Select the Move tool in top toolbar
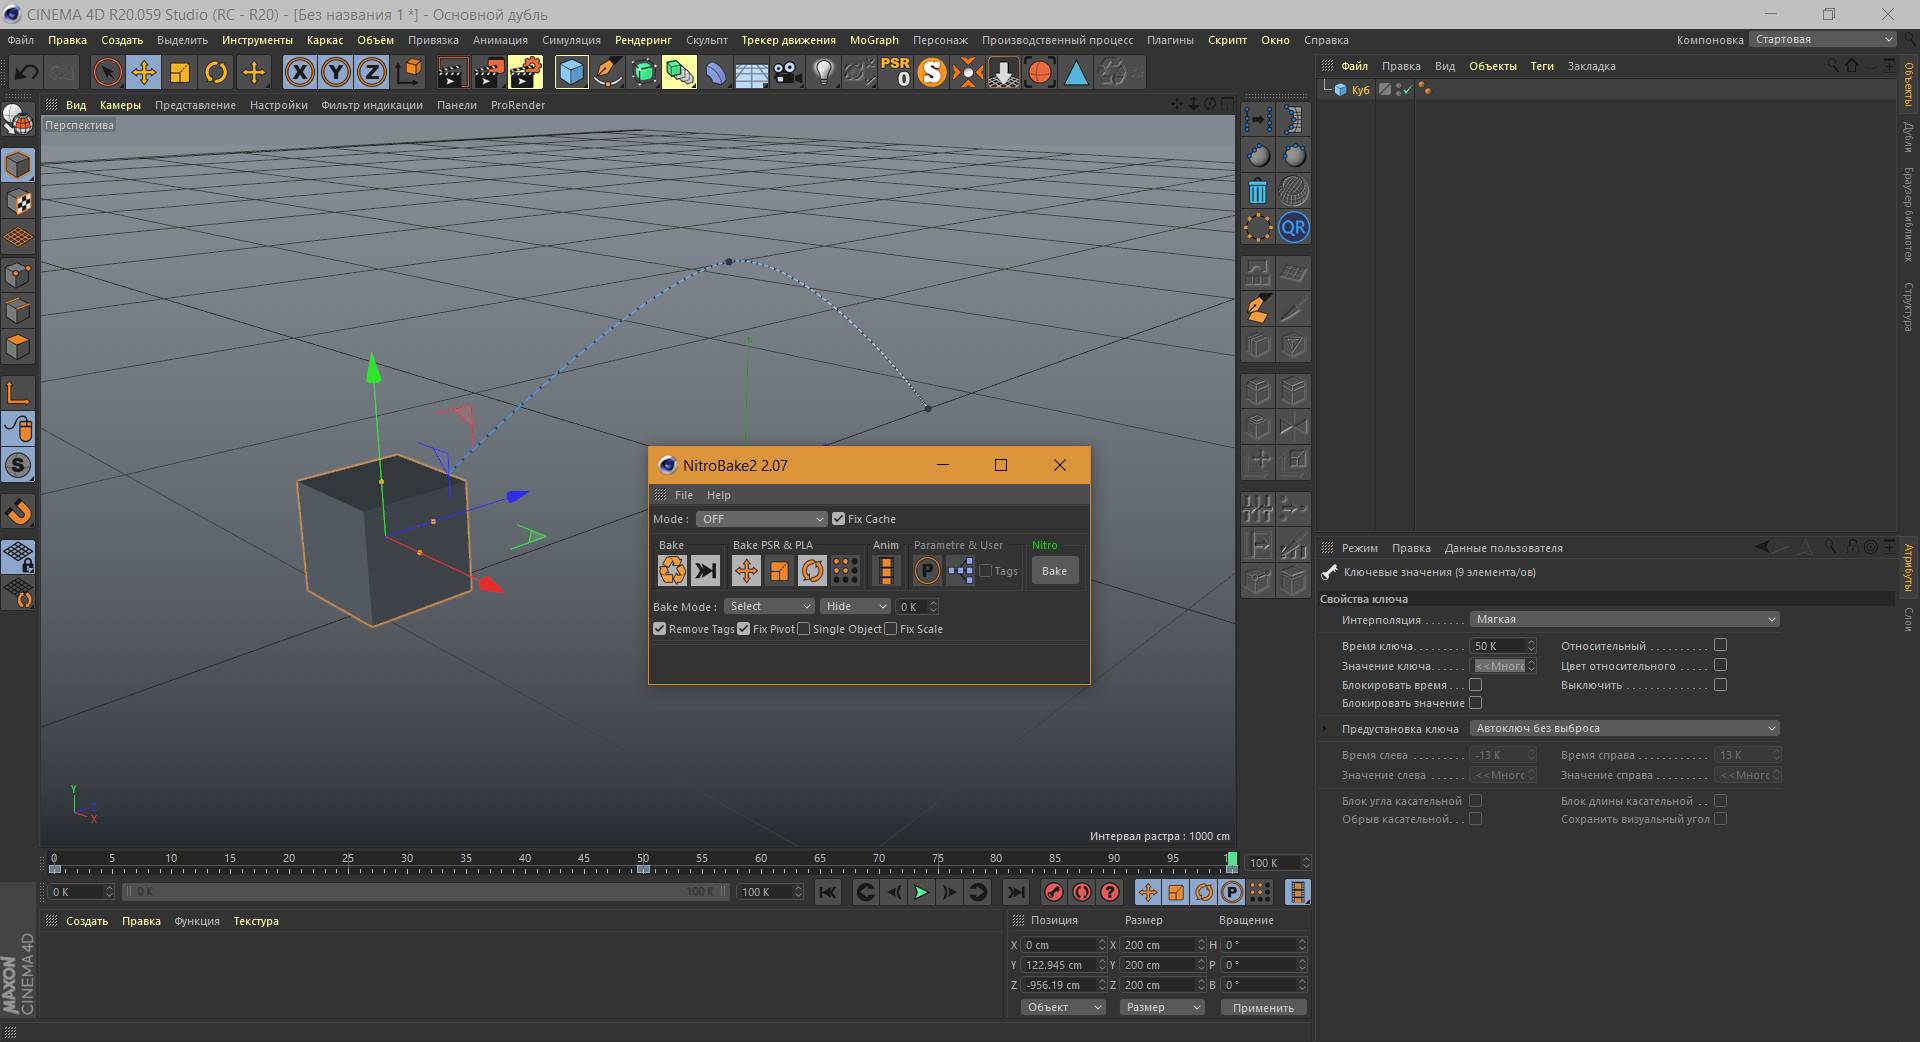The height and width of the screenshot is (1042, 1920). [x=144, y=72]
